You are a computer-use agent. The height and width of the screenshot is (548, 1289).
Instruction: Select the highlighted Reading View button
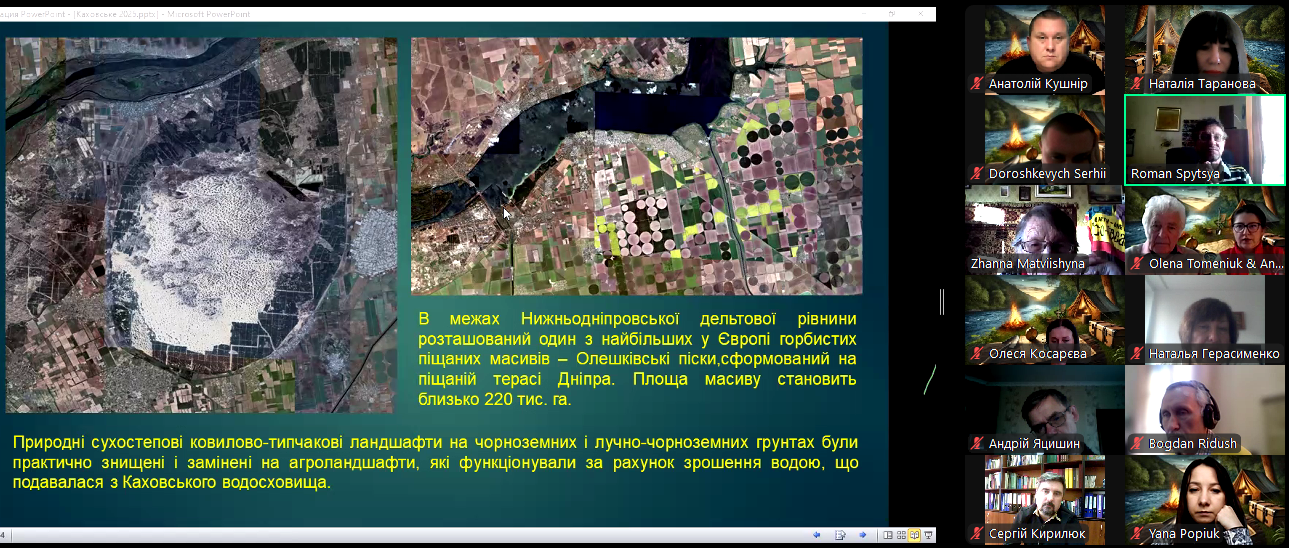coord(914,535)
